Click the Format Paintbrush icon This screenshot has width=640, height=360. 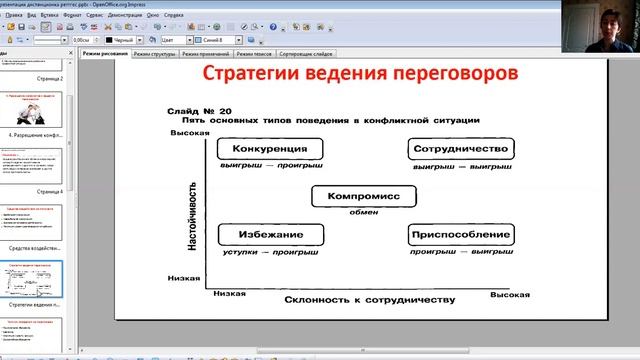(144, 27)
